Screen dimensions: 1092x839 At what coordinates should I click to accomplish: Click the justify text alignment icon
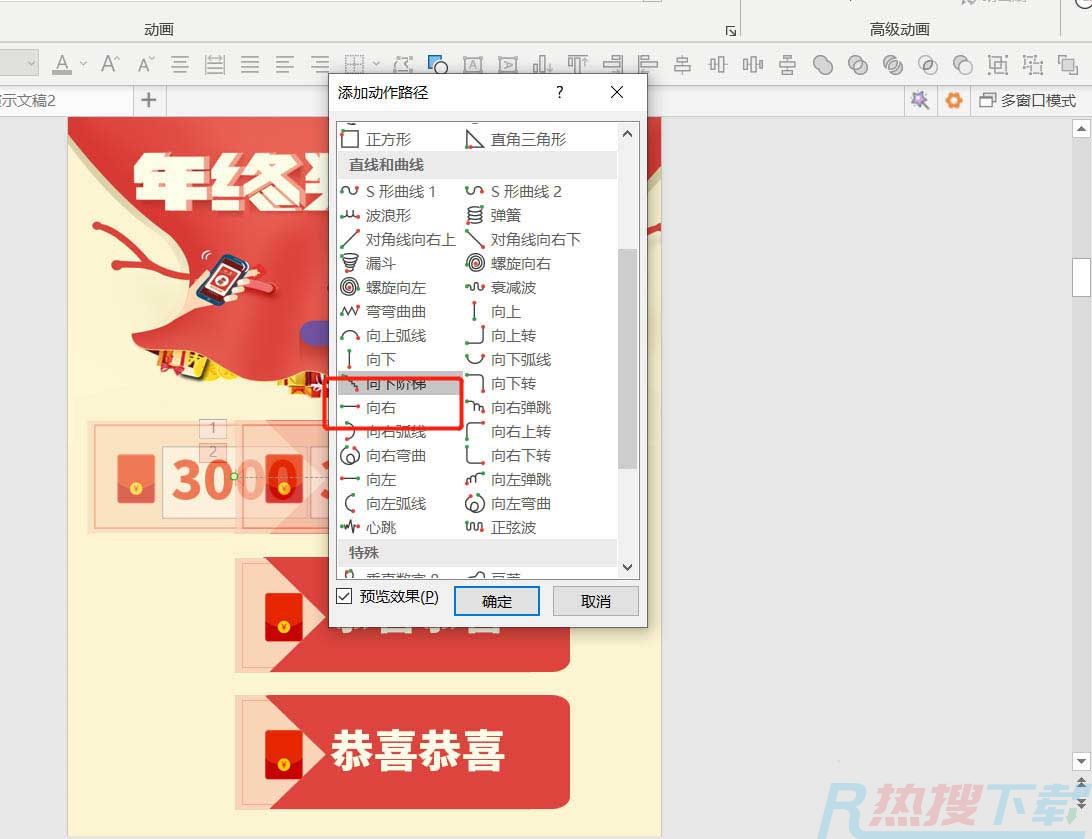click(249, 64)
